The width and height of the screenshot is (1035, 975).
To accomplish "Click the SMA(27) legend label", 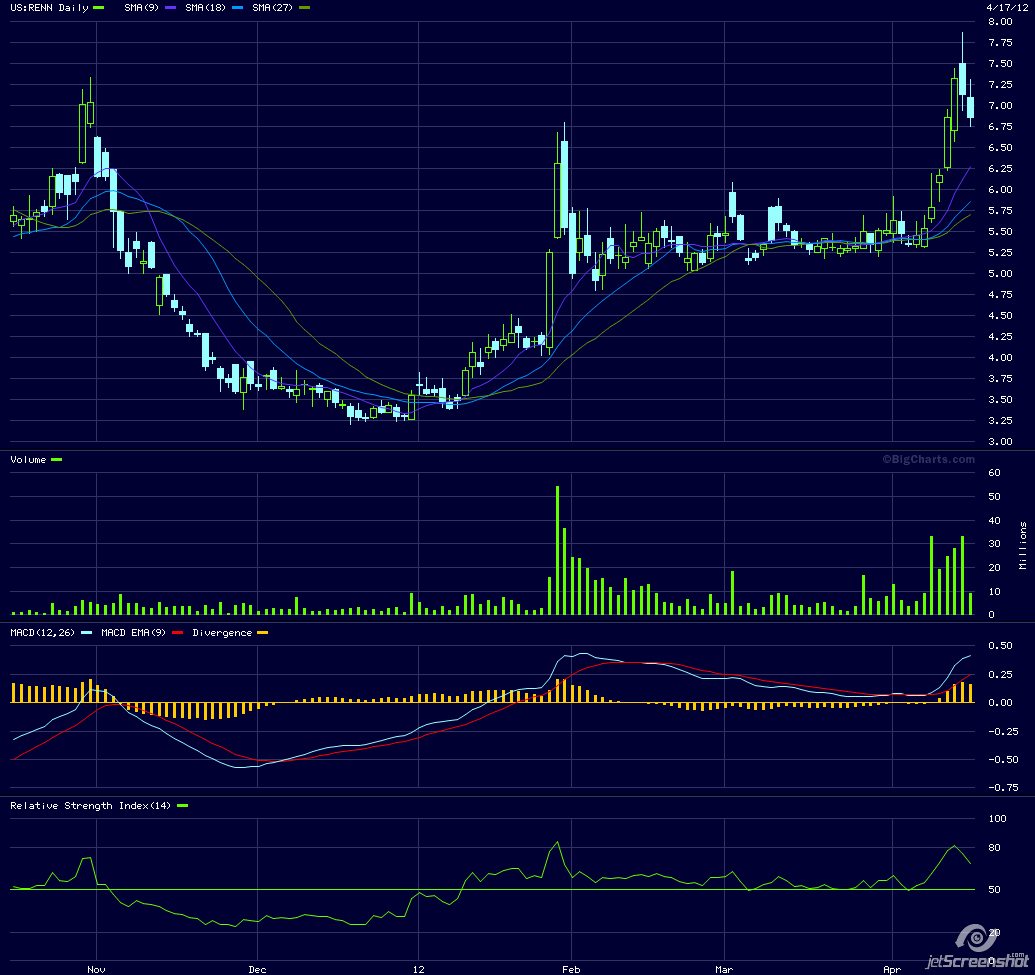I will [x=275, y=7].
